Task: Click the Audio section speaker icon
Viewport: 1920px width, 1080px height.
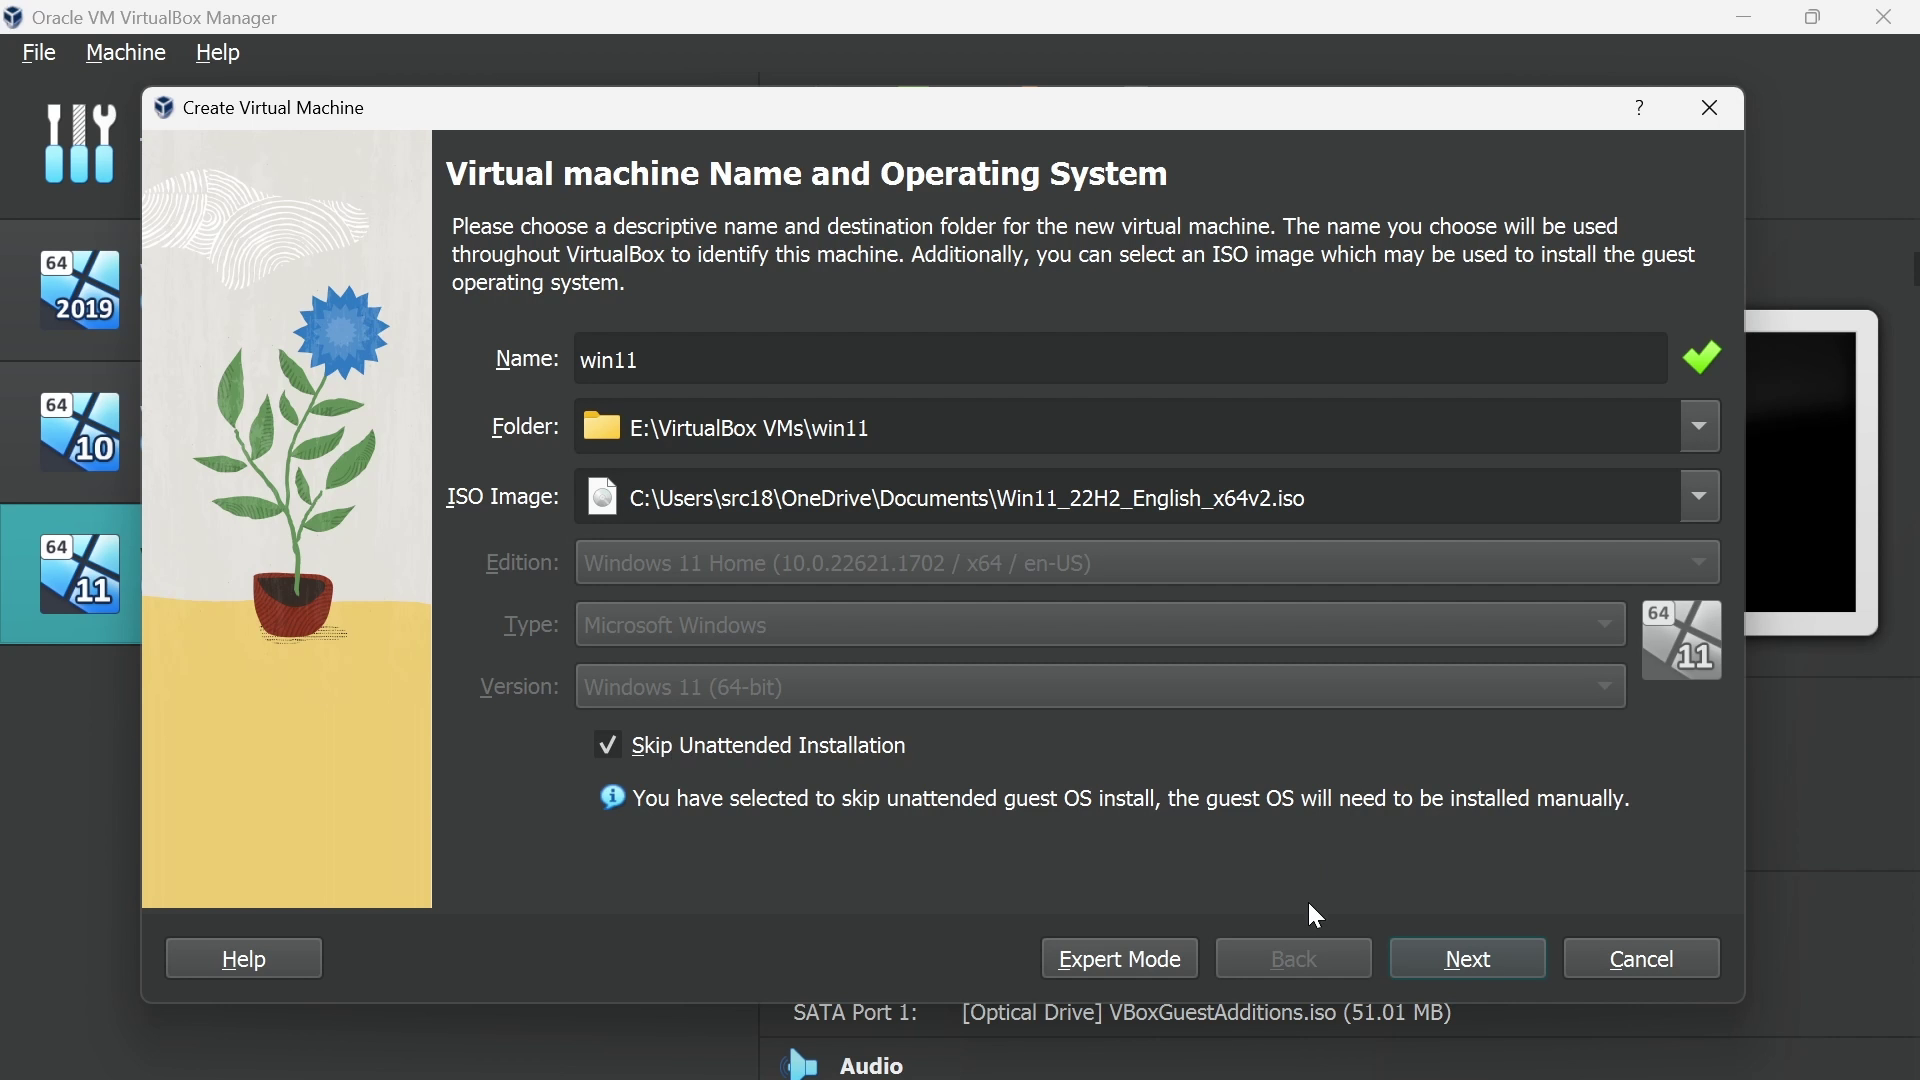Action: (800, 1065)
